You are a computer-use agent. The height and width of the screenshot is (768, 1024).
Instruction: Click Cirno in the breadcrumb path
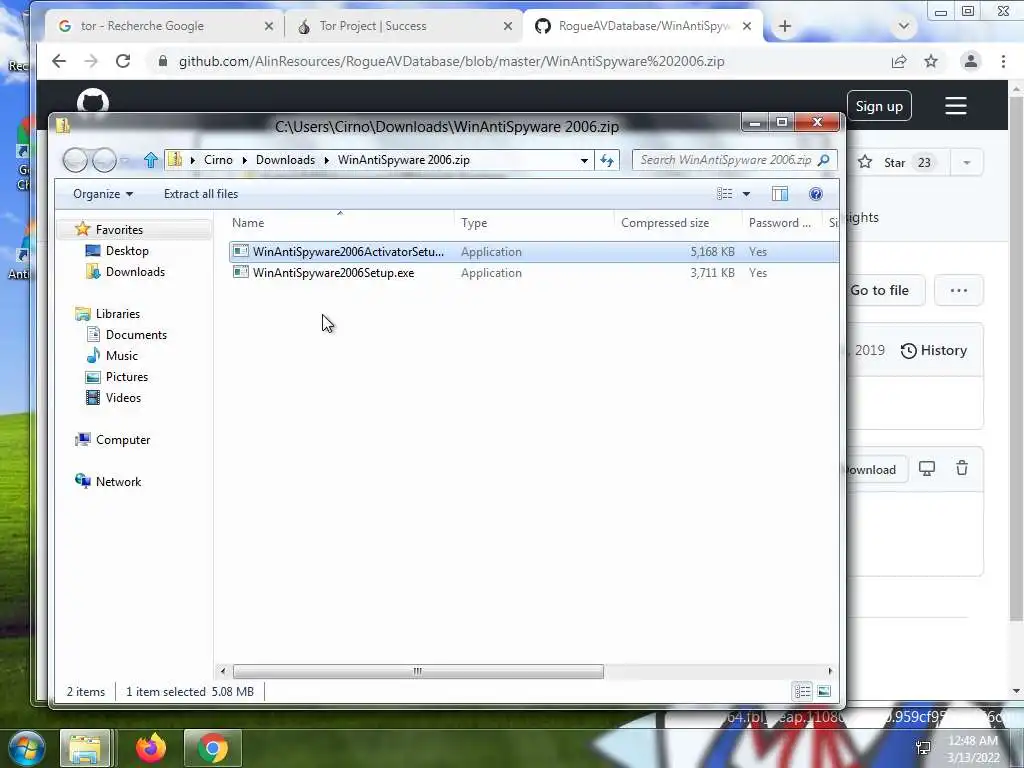pyautogui.click(x=218, y=160)
